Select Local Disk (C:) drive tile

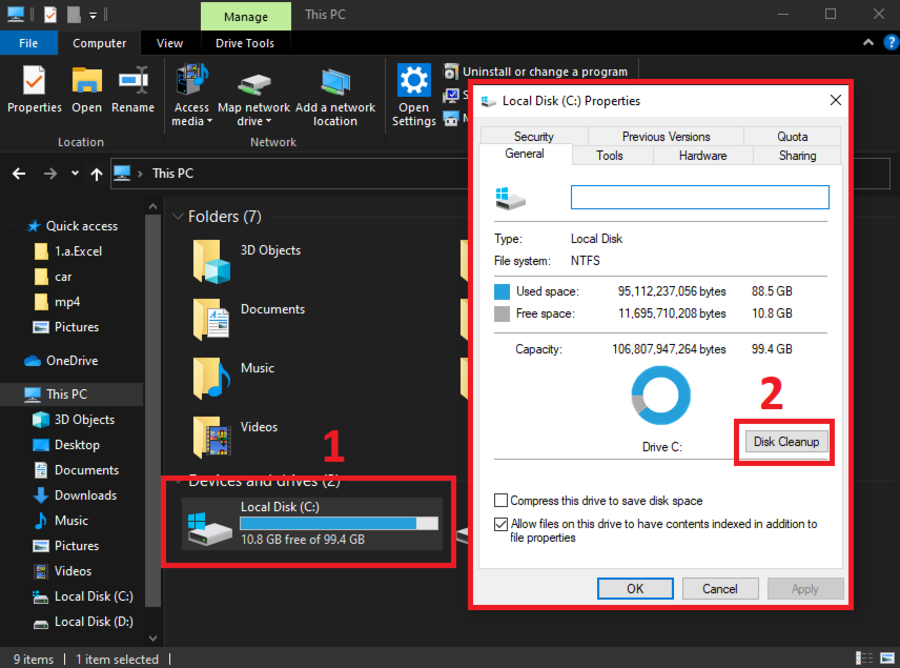312,523
